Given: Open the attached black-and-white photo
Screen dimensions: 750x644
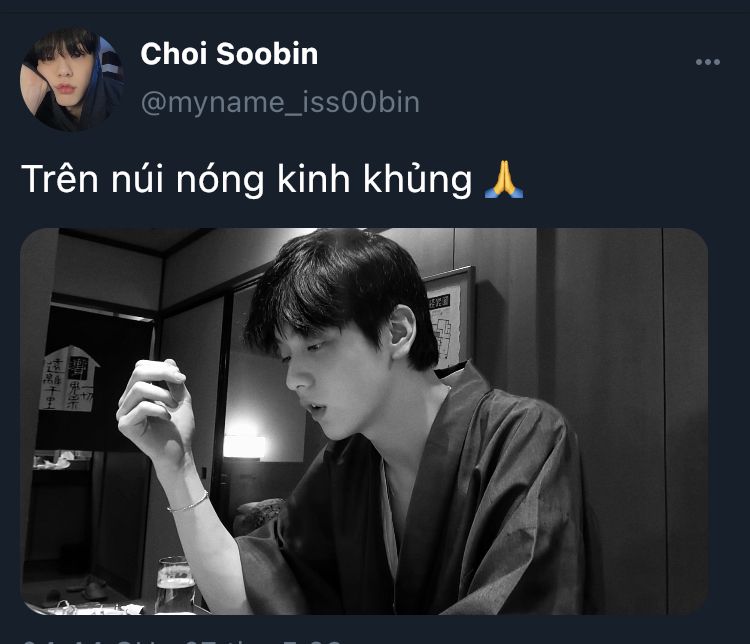Looking at the screenshot, I should 364,421.
